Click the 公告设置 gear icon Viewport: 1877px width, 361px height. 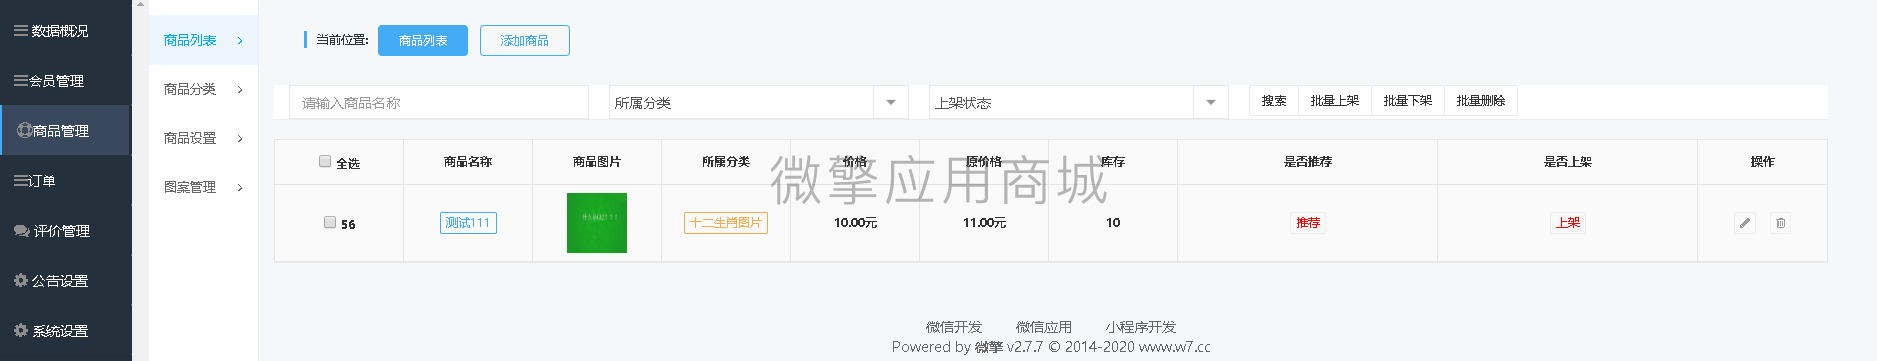pos(21,281)
